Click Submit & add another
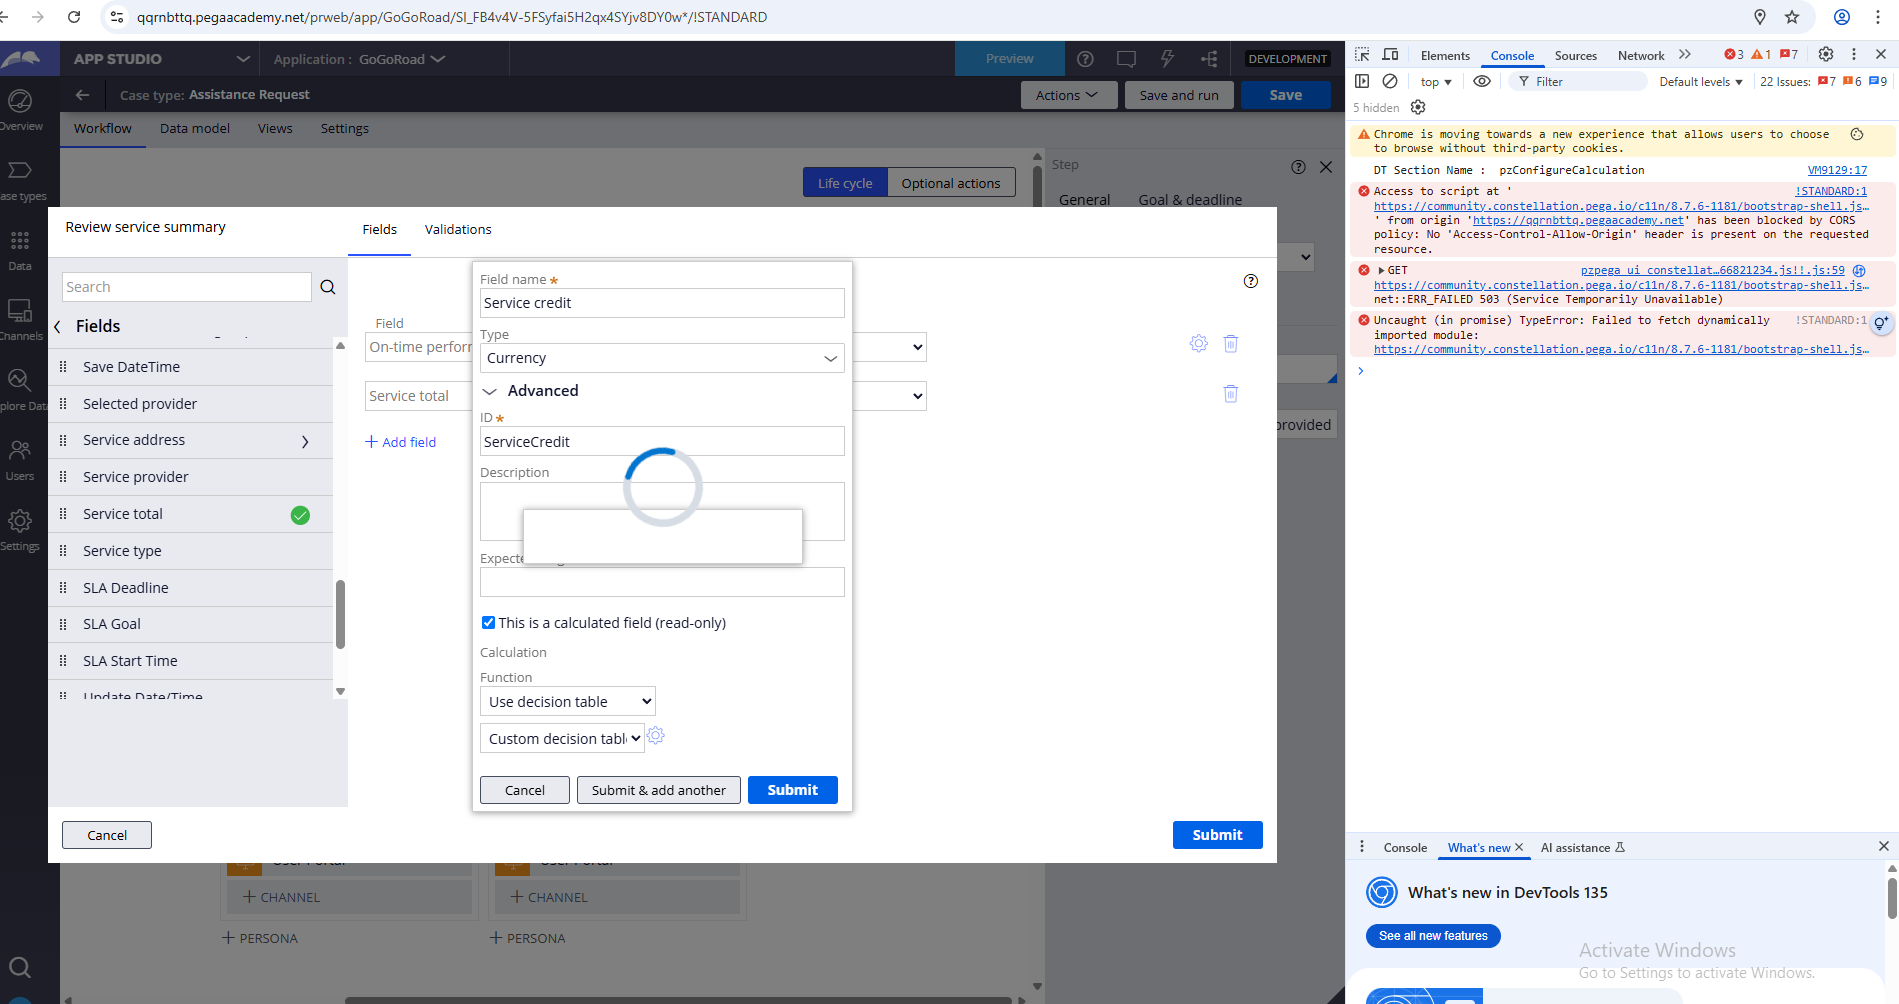 click(659, 790)
